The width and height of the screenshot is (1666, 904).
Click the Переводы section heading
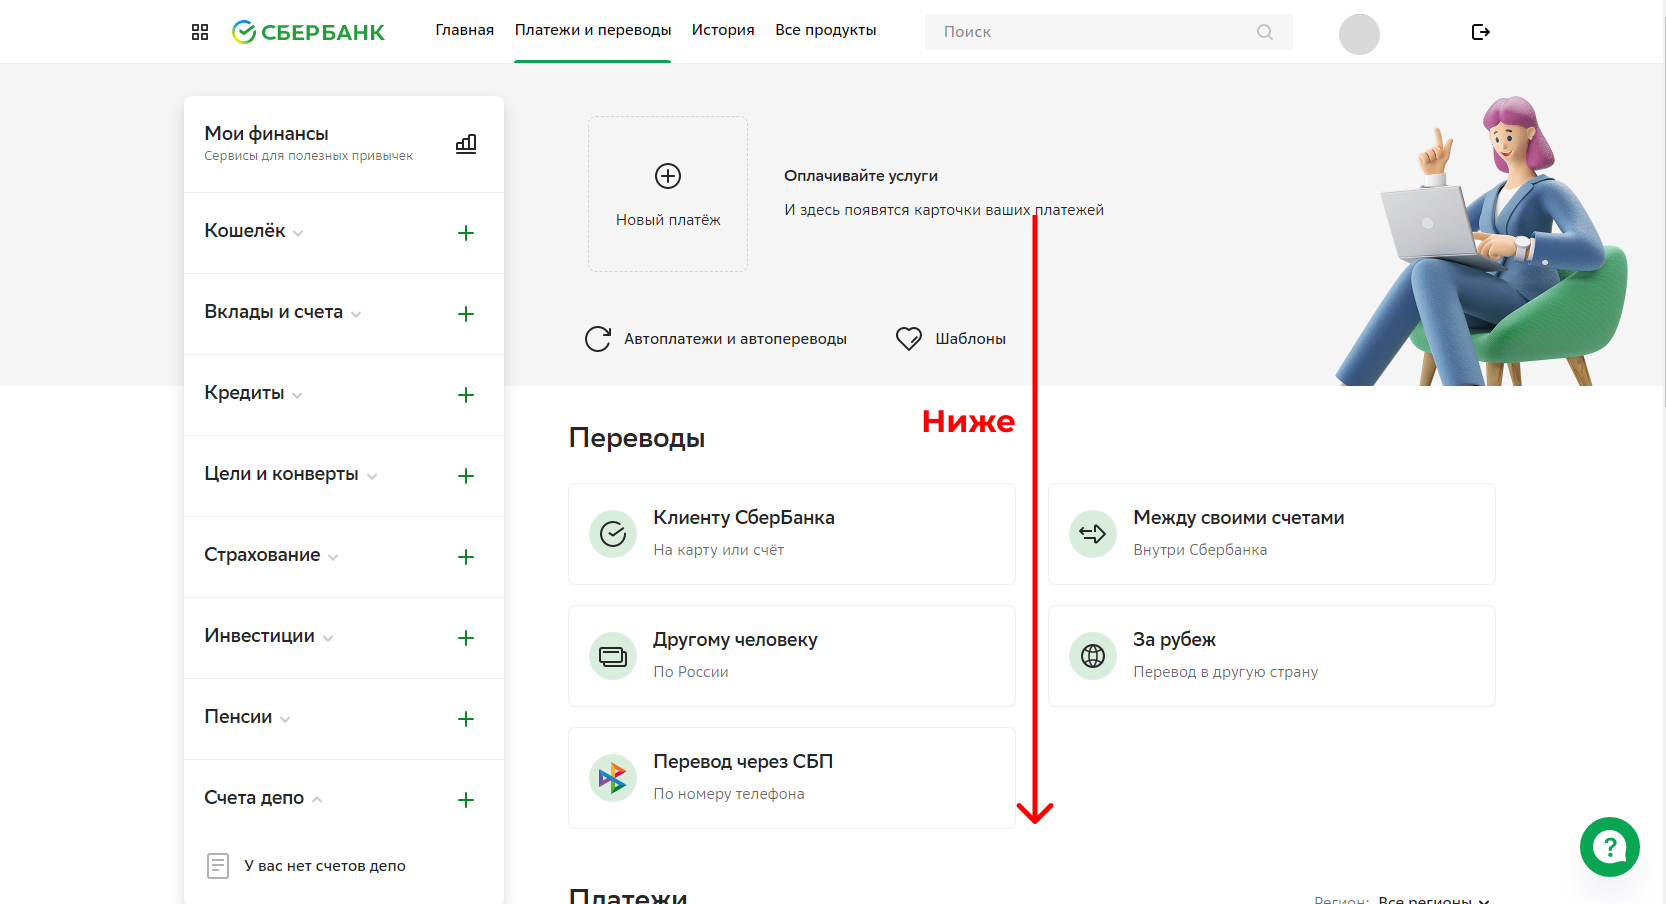pos(637,438)
